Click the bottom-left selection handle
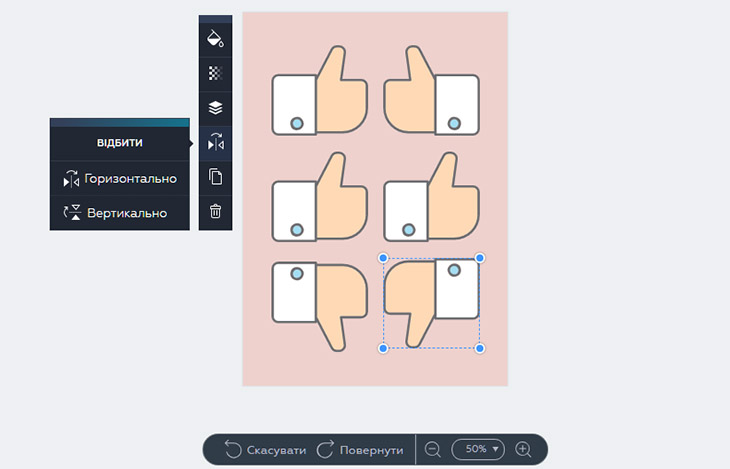The image size is (730, 469). point(383,348)
